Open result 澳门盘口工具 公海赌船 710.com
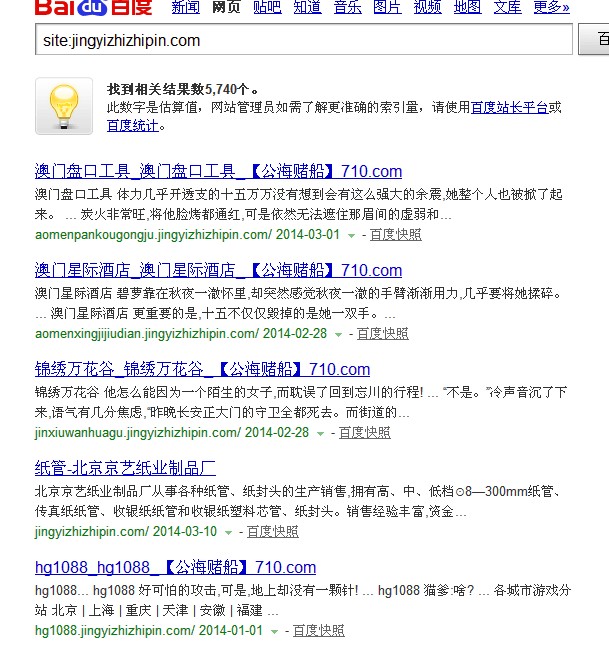Image resolution: width=609 pixels, height=651 pixels. (218, 171)
